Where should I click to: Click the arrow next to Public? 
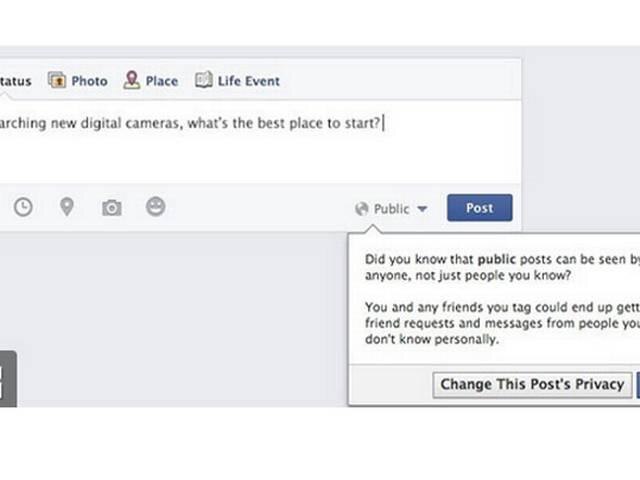click(422, 209)
